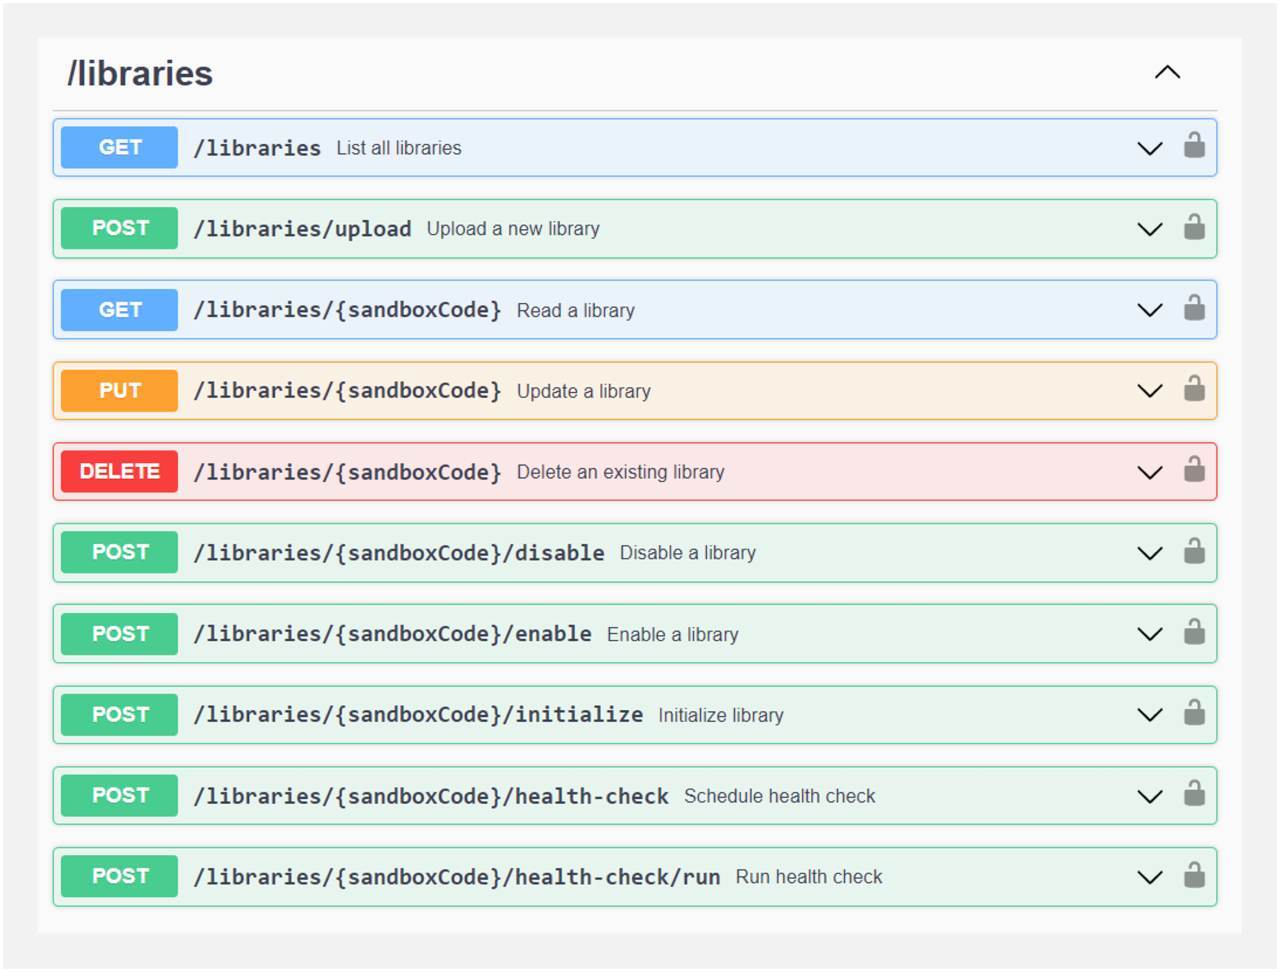Click GET badge for List all libraries
Viewport: 1280px width, 972px height.
pos(119,147)
